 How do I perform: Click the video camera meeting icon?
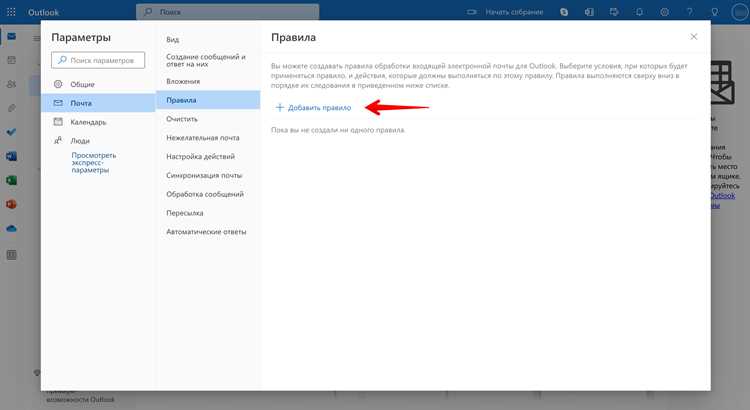[472, 12]
